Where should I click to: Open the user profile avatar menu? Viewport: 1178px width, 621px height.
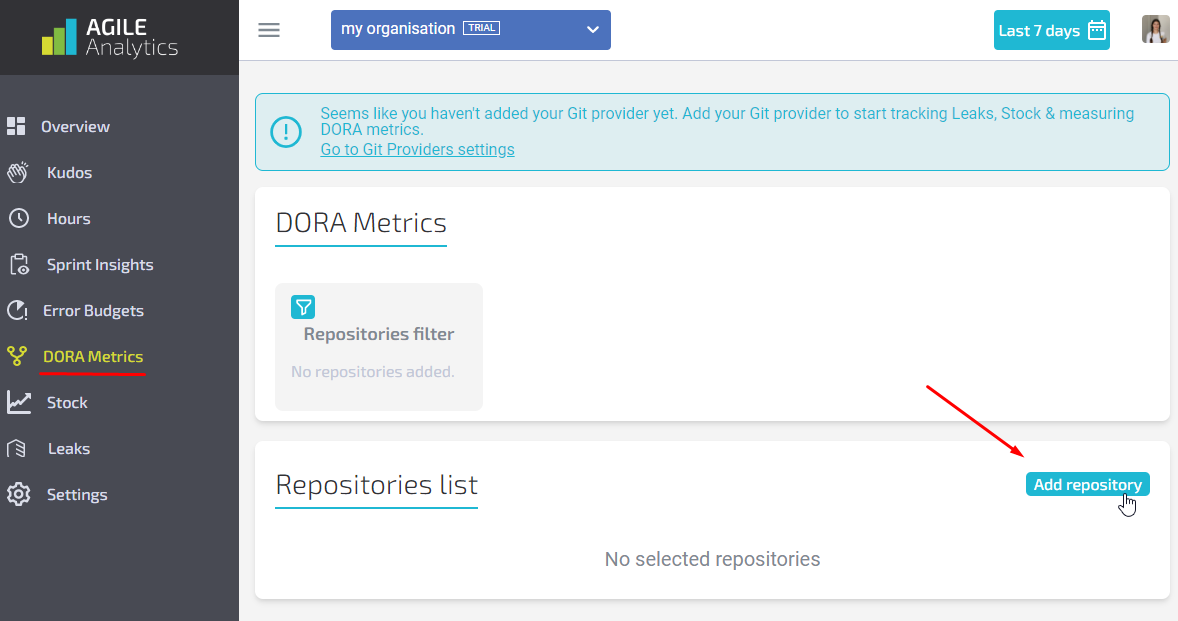[1155, 30]
